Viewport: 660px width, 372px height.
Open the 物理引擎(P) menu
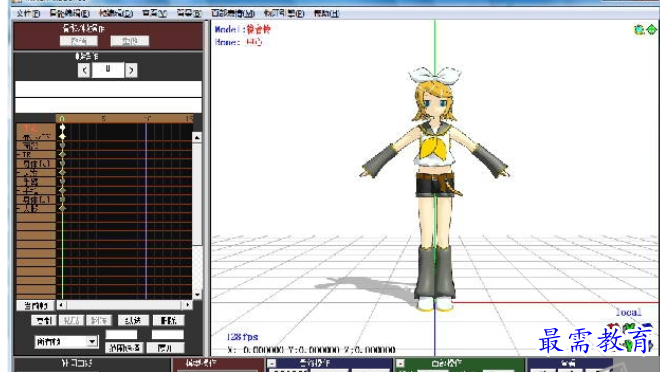(284, 13)
